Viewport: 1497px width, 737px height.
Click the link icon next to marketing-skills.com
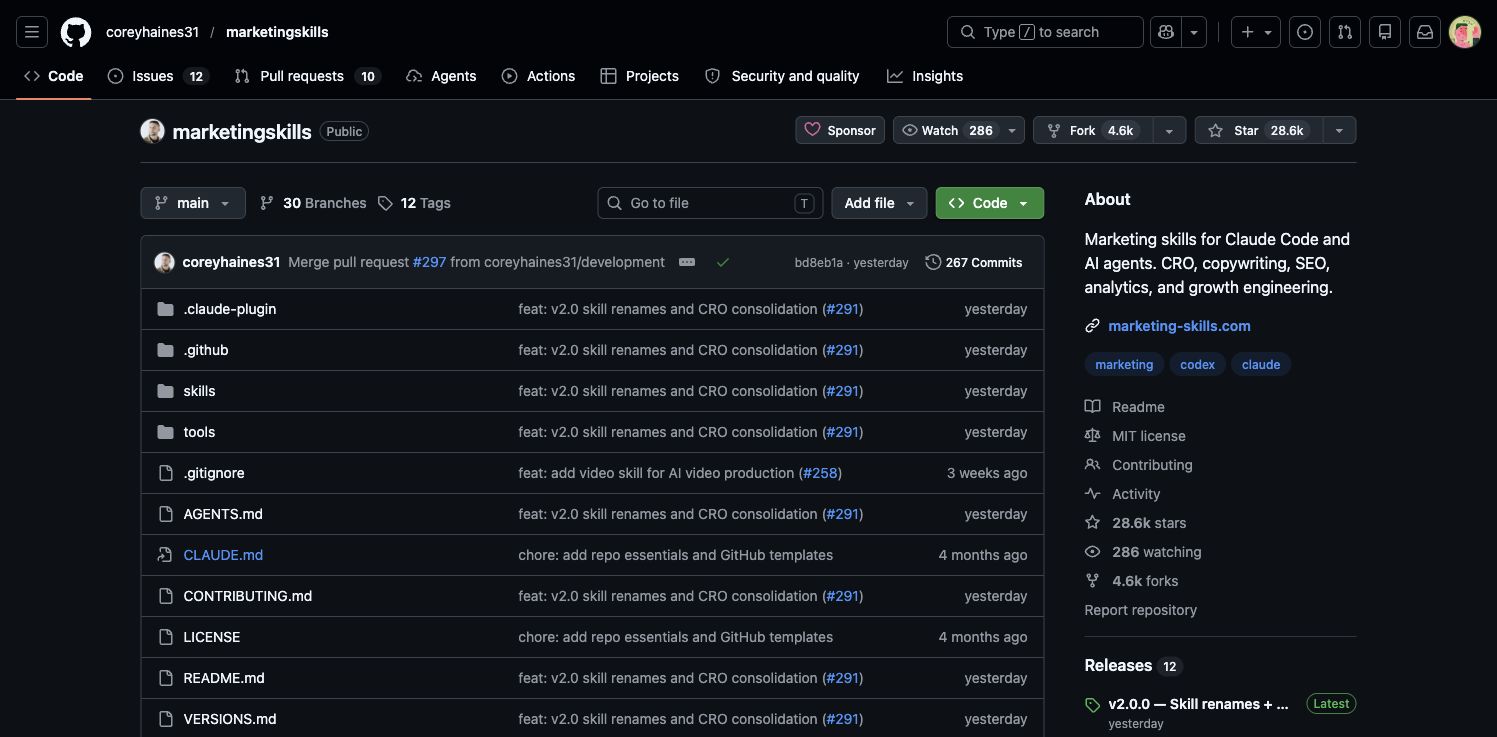click(x=1093, y=326)
